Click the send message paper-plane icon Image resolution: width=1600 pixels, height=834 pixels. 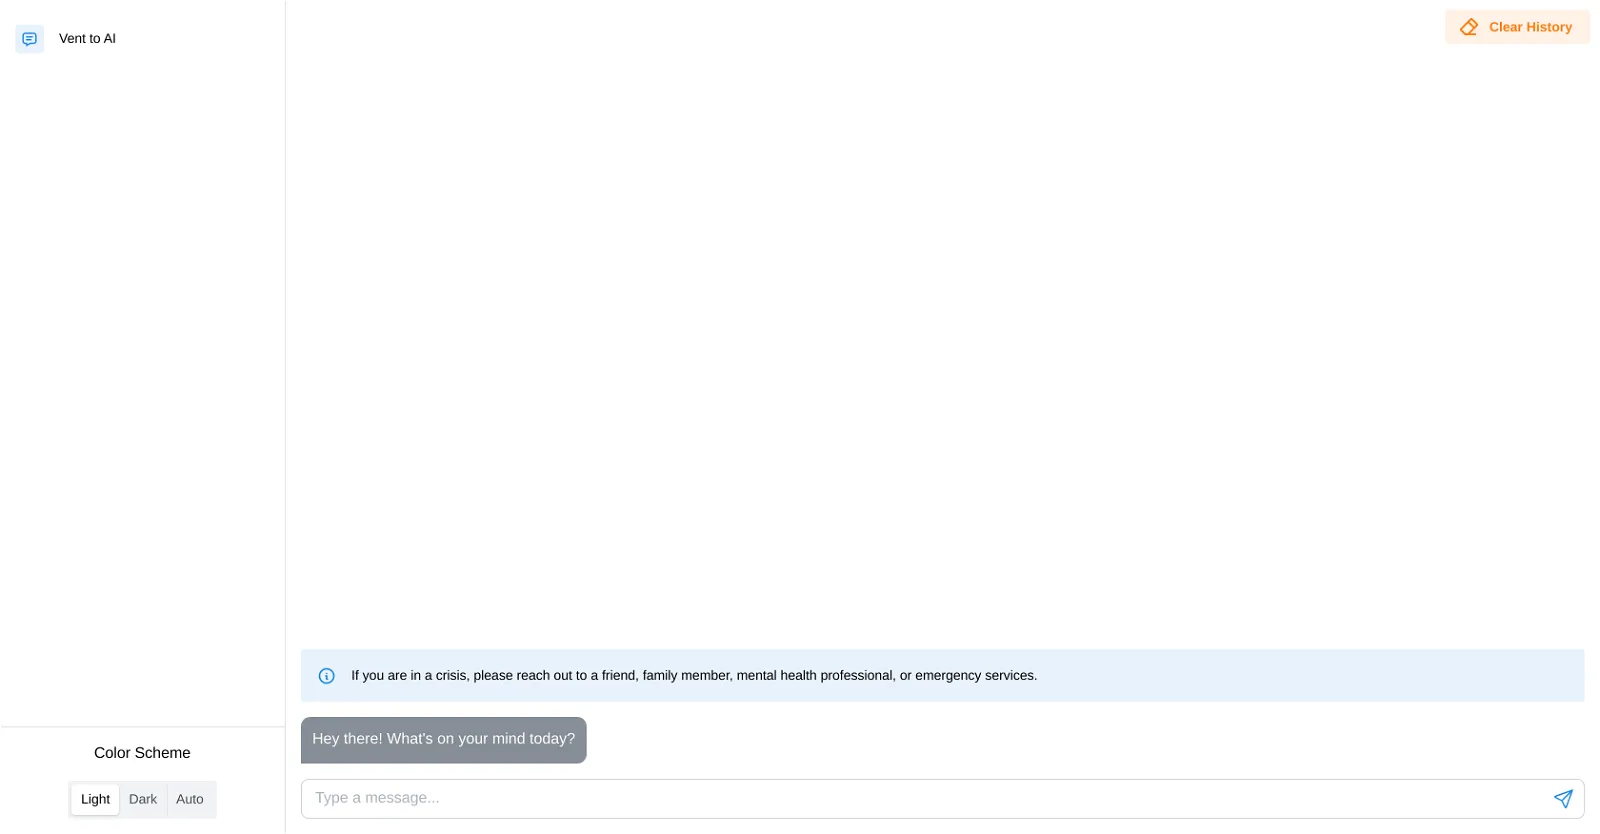pos(1563,798)
